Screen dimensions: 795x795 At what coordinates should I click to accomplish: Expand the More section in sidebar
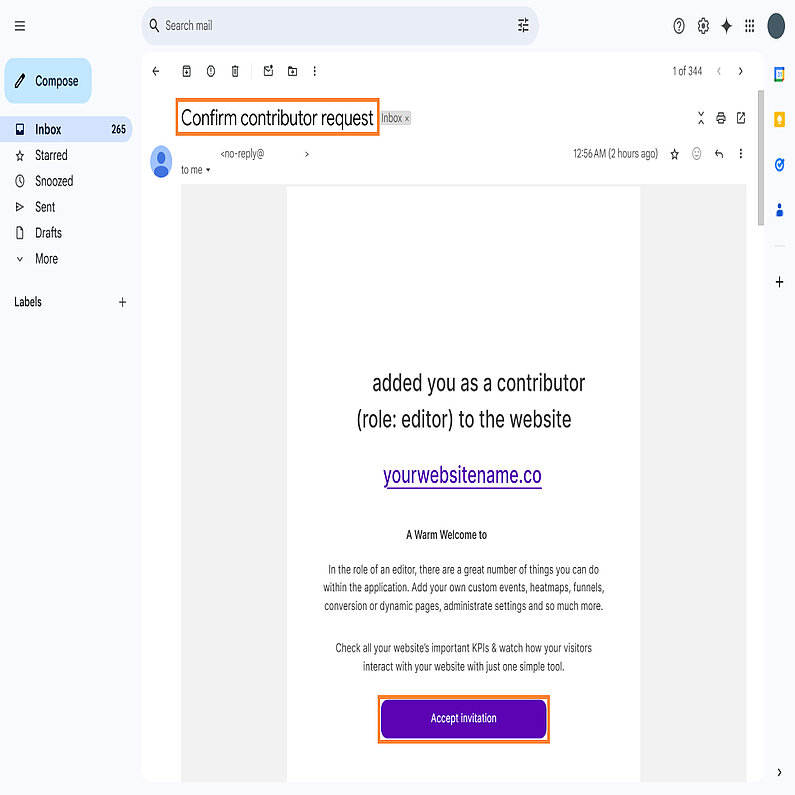coord(46,259)
